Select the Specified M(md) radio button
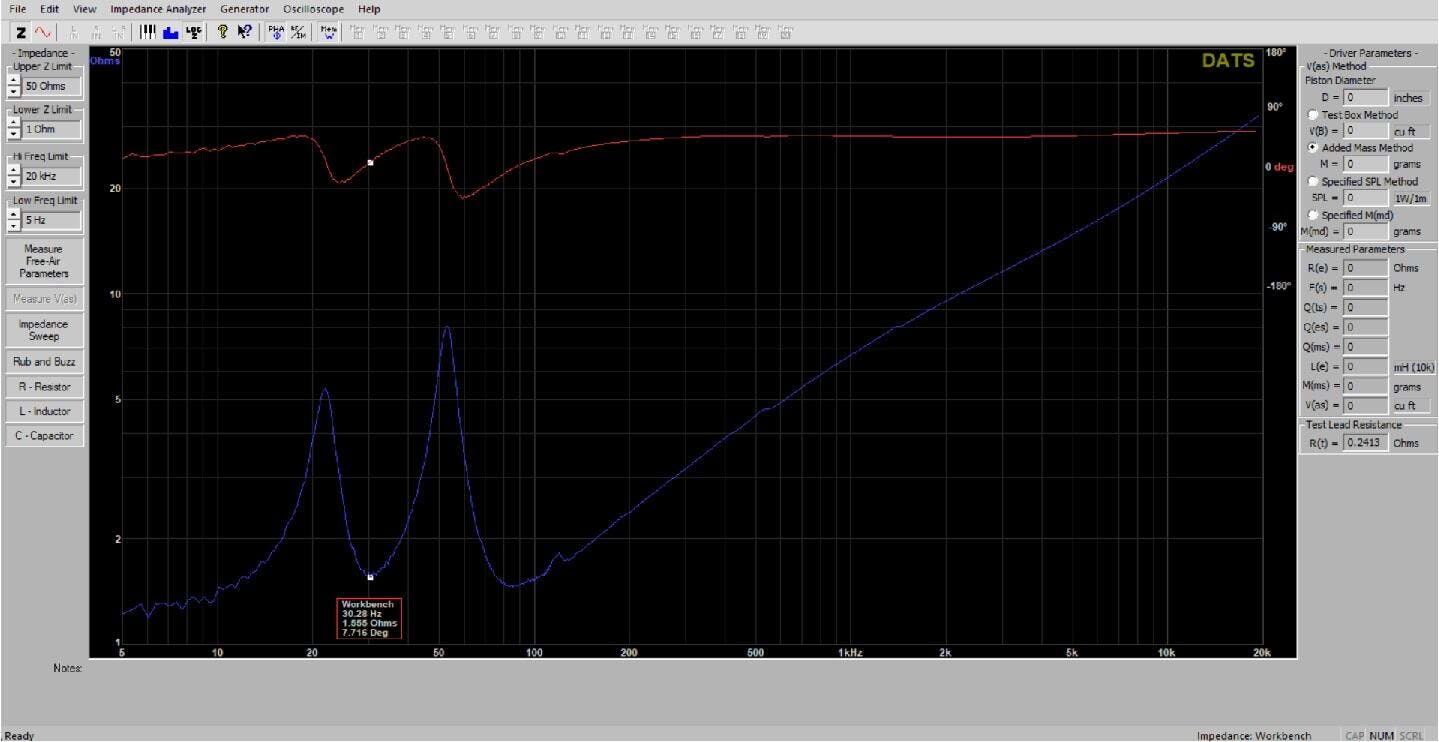This screenshot has height=742, width=1439. coord(1313,215)
